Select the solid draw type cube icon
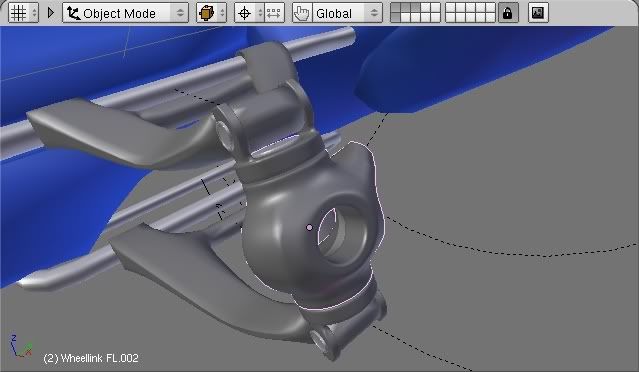Image resolution: width=639 pixels, height=372 pixels. coord(206,13)
